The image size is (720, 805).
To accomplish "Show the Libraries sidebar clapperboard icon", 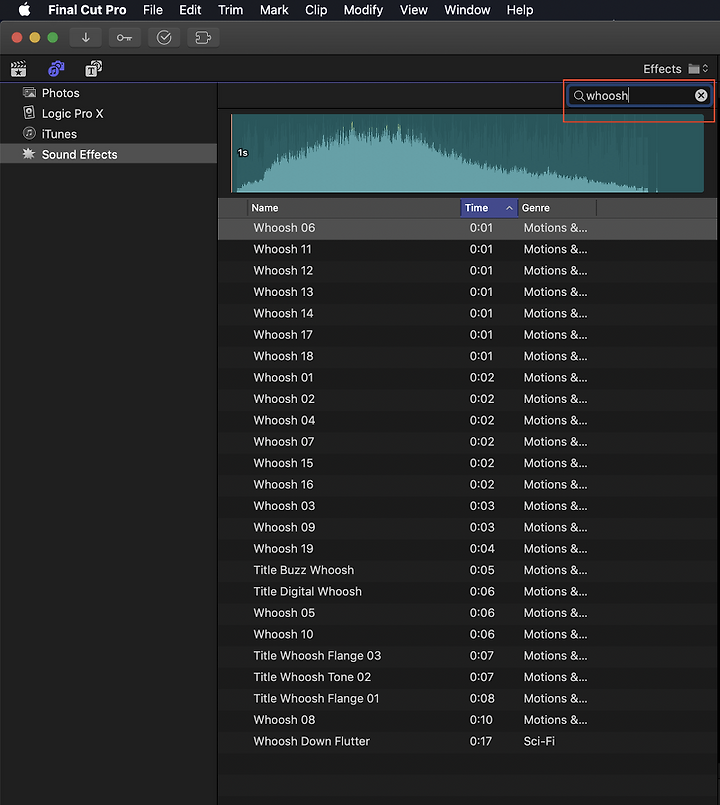I will pyautogui.click(x=18, y=69).
